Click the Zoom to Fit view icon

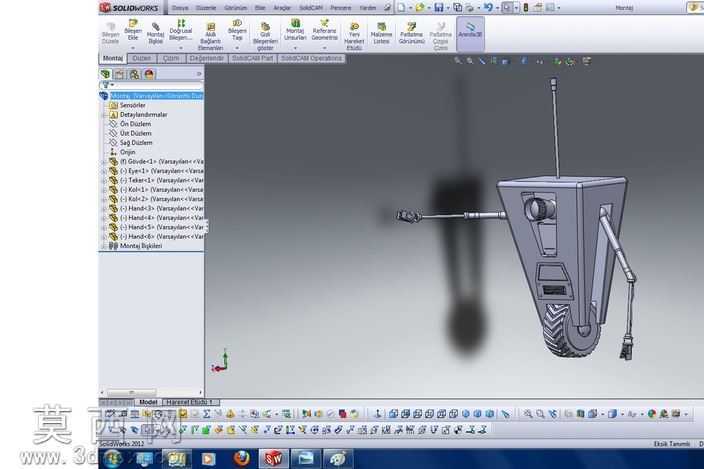[x=458, y=61]
